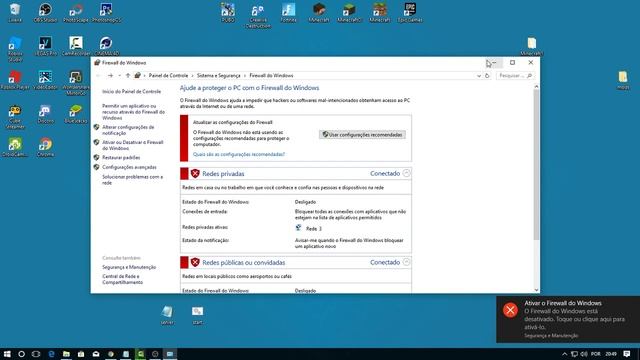640x360 pixels.
Task: Open Solucionar problemas com a rede
Action: (x=132, y=180)
